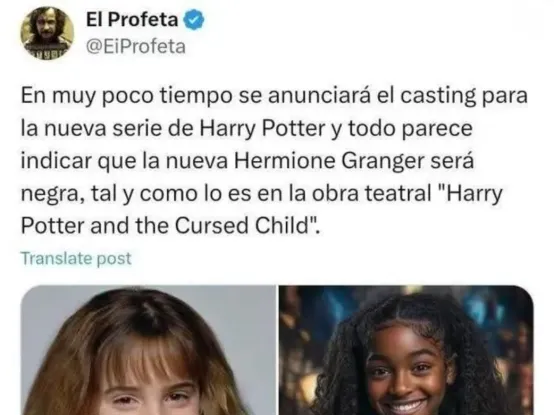The image size is (554, 416).
Task: Click the phrase todo parece in the post
Action: 411,129
